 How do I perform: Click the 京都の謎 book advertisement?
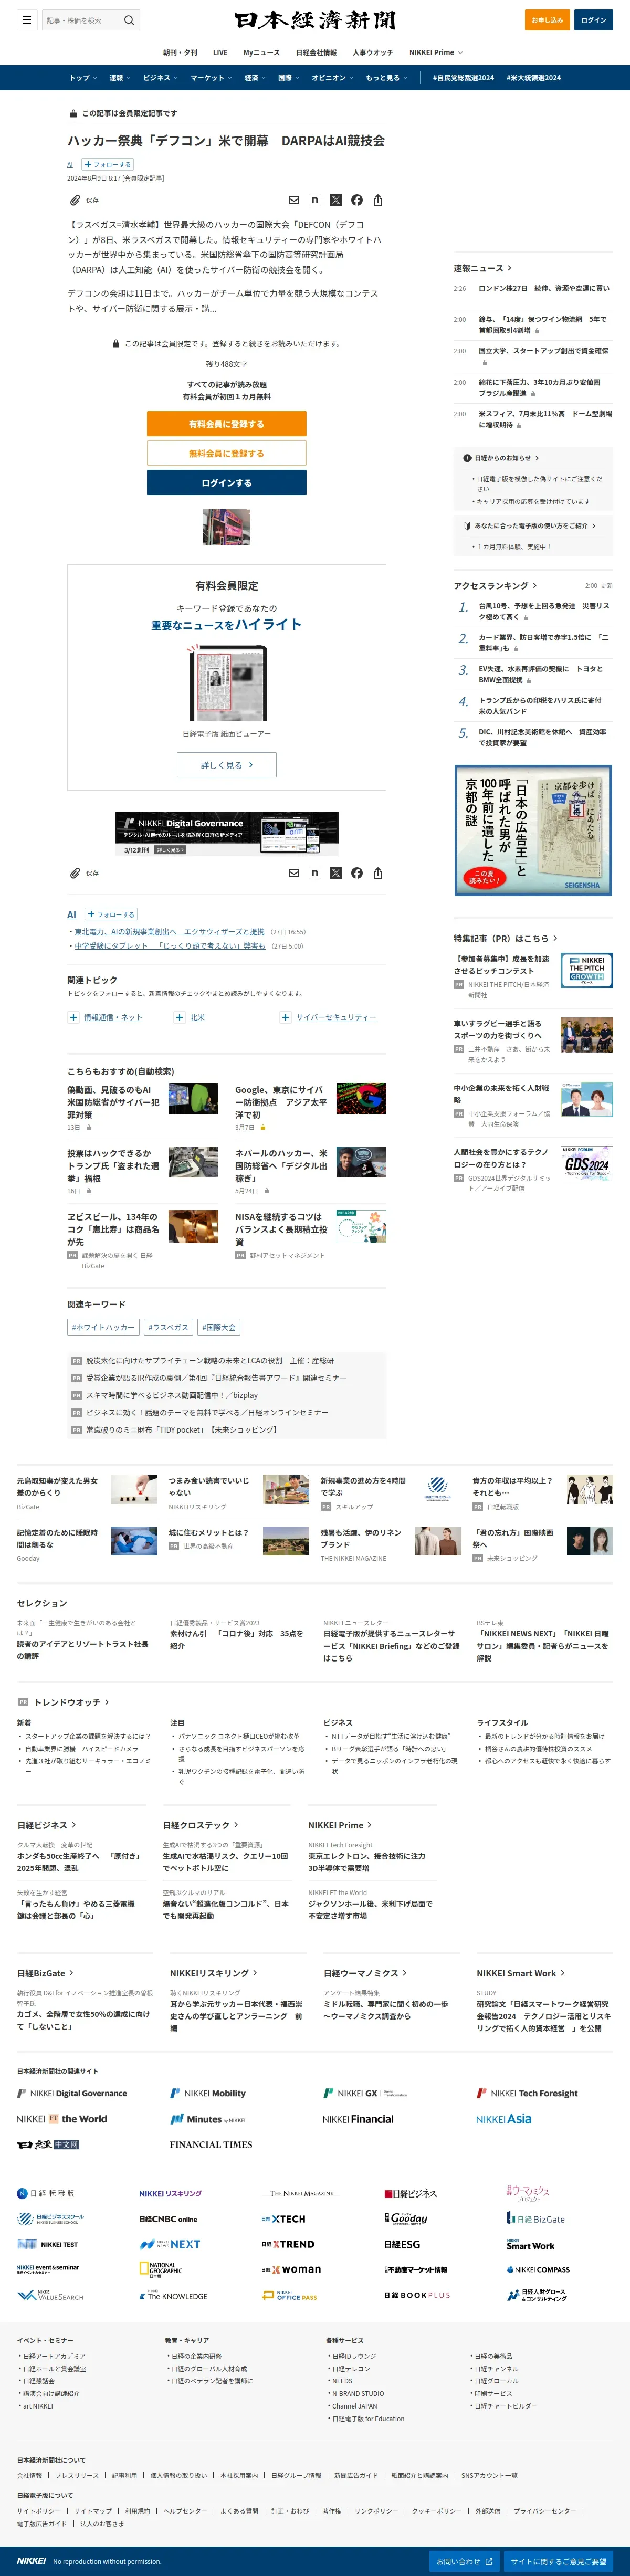[533, 831]
